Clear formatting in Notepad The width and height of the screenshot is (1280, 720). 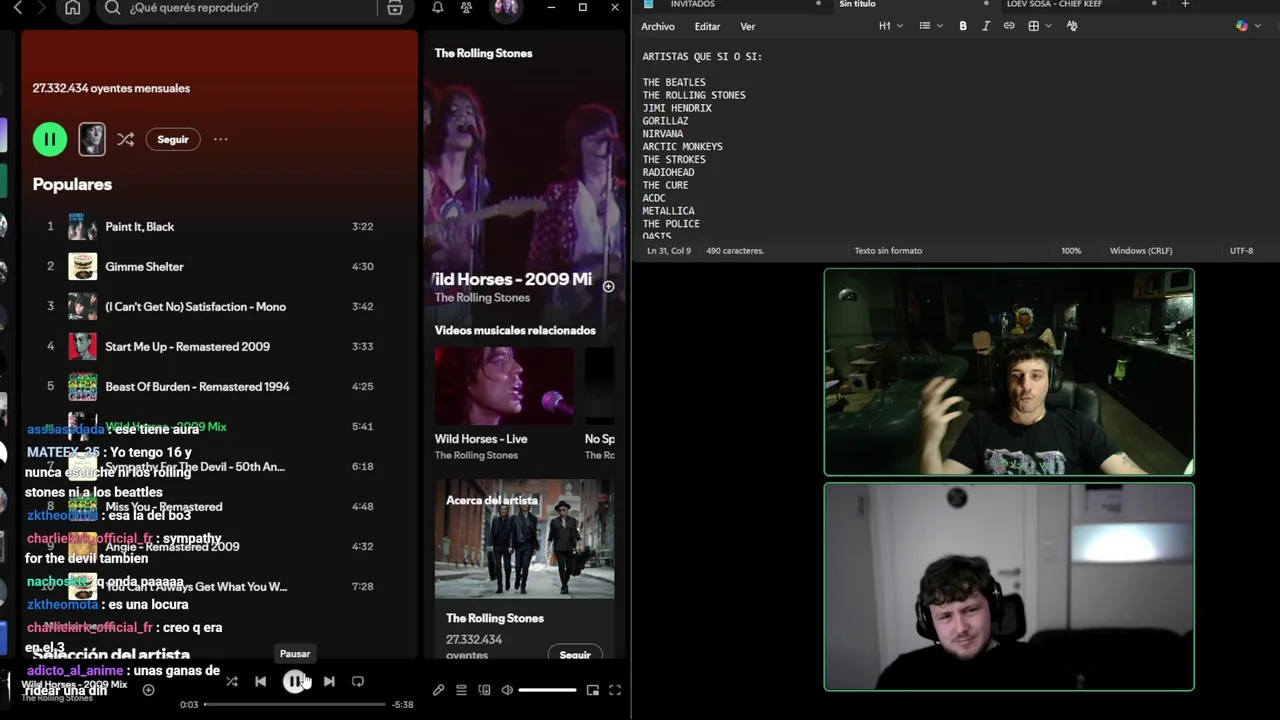[x=1072, y=26]
